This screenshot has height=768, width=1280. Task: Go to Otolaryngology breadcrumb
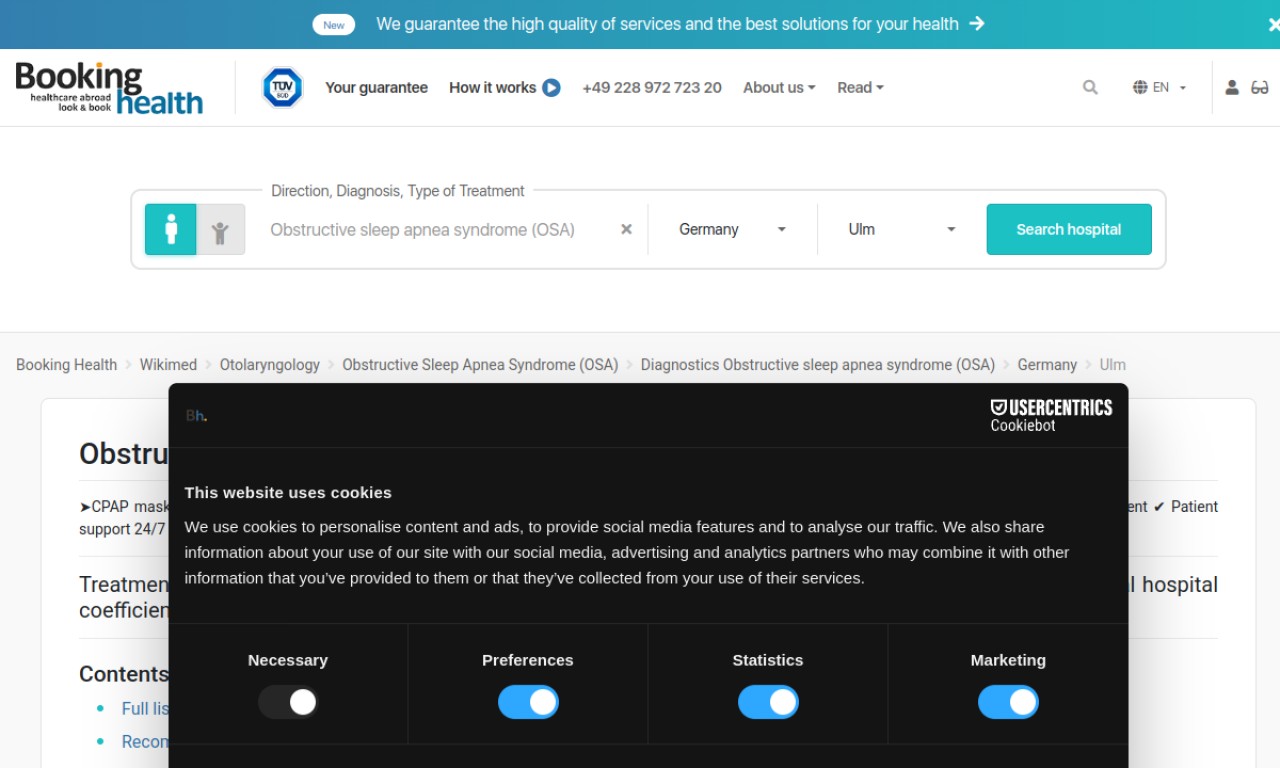[270, 365]
